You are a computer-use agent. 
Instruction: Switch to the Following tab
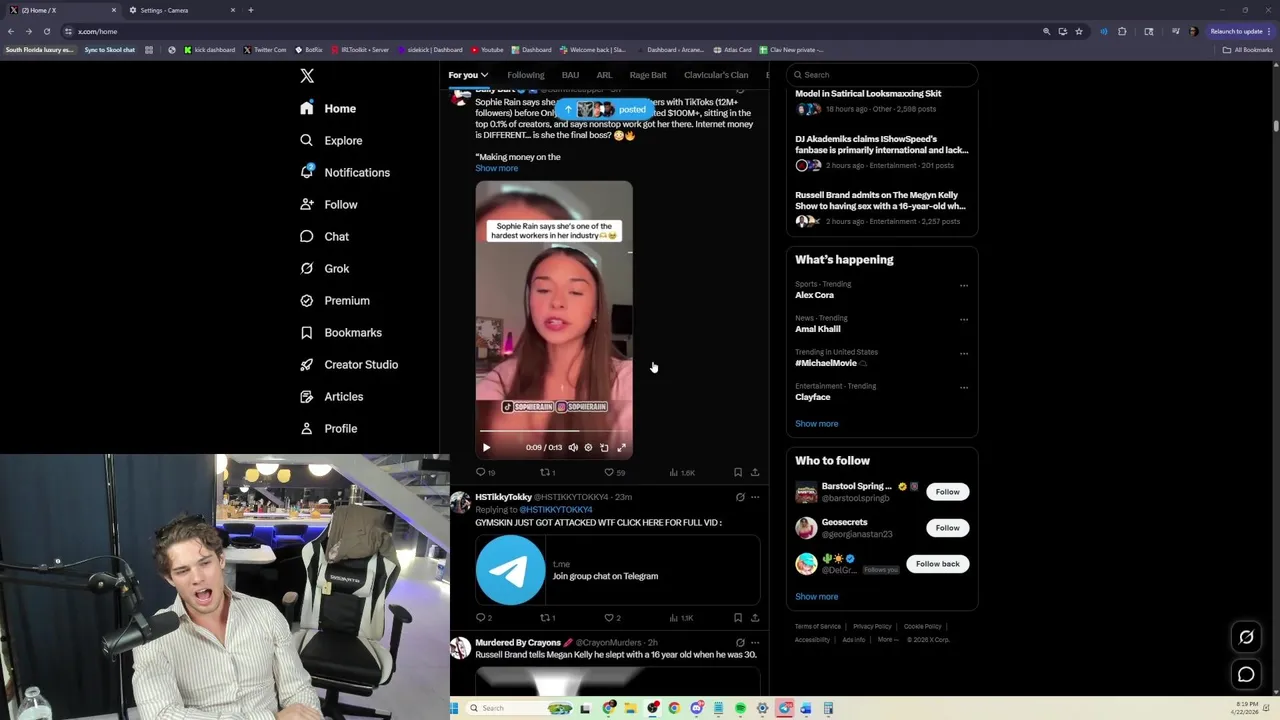(525, 75)
